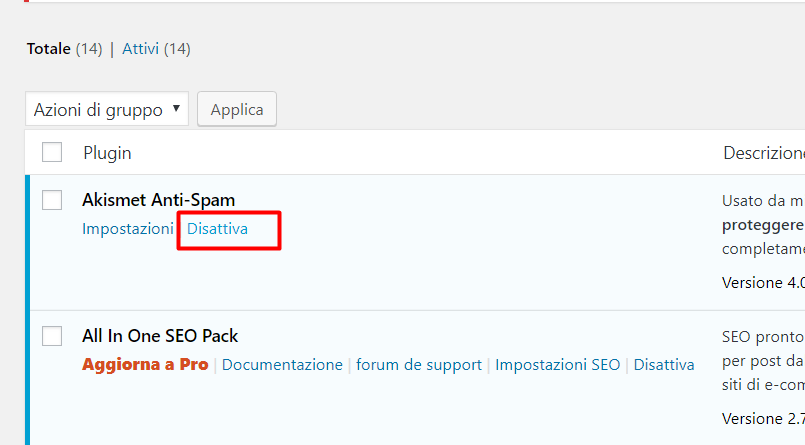The width and height of the screenshot is (805, 445).
Task: Open Impostazioni for Akismet Anti-Spam
Action: (x=127, y=229)
